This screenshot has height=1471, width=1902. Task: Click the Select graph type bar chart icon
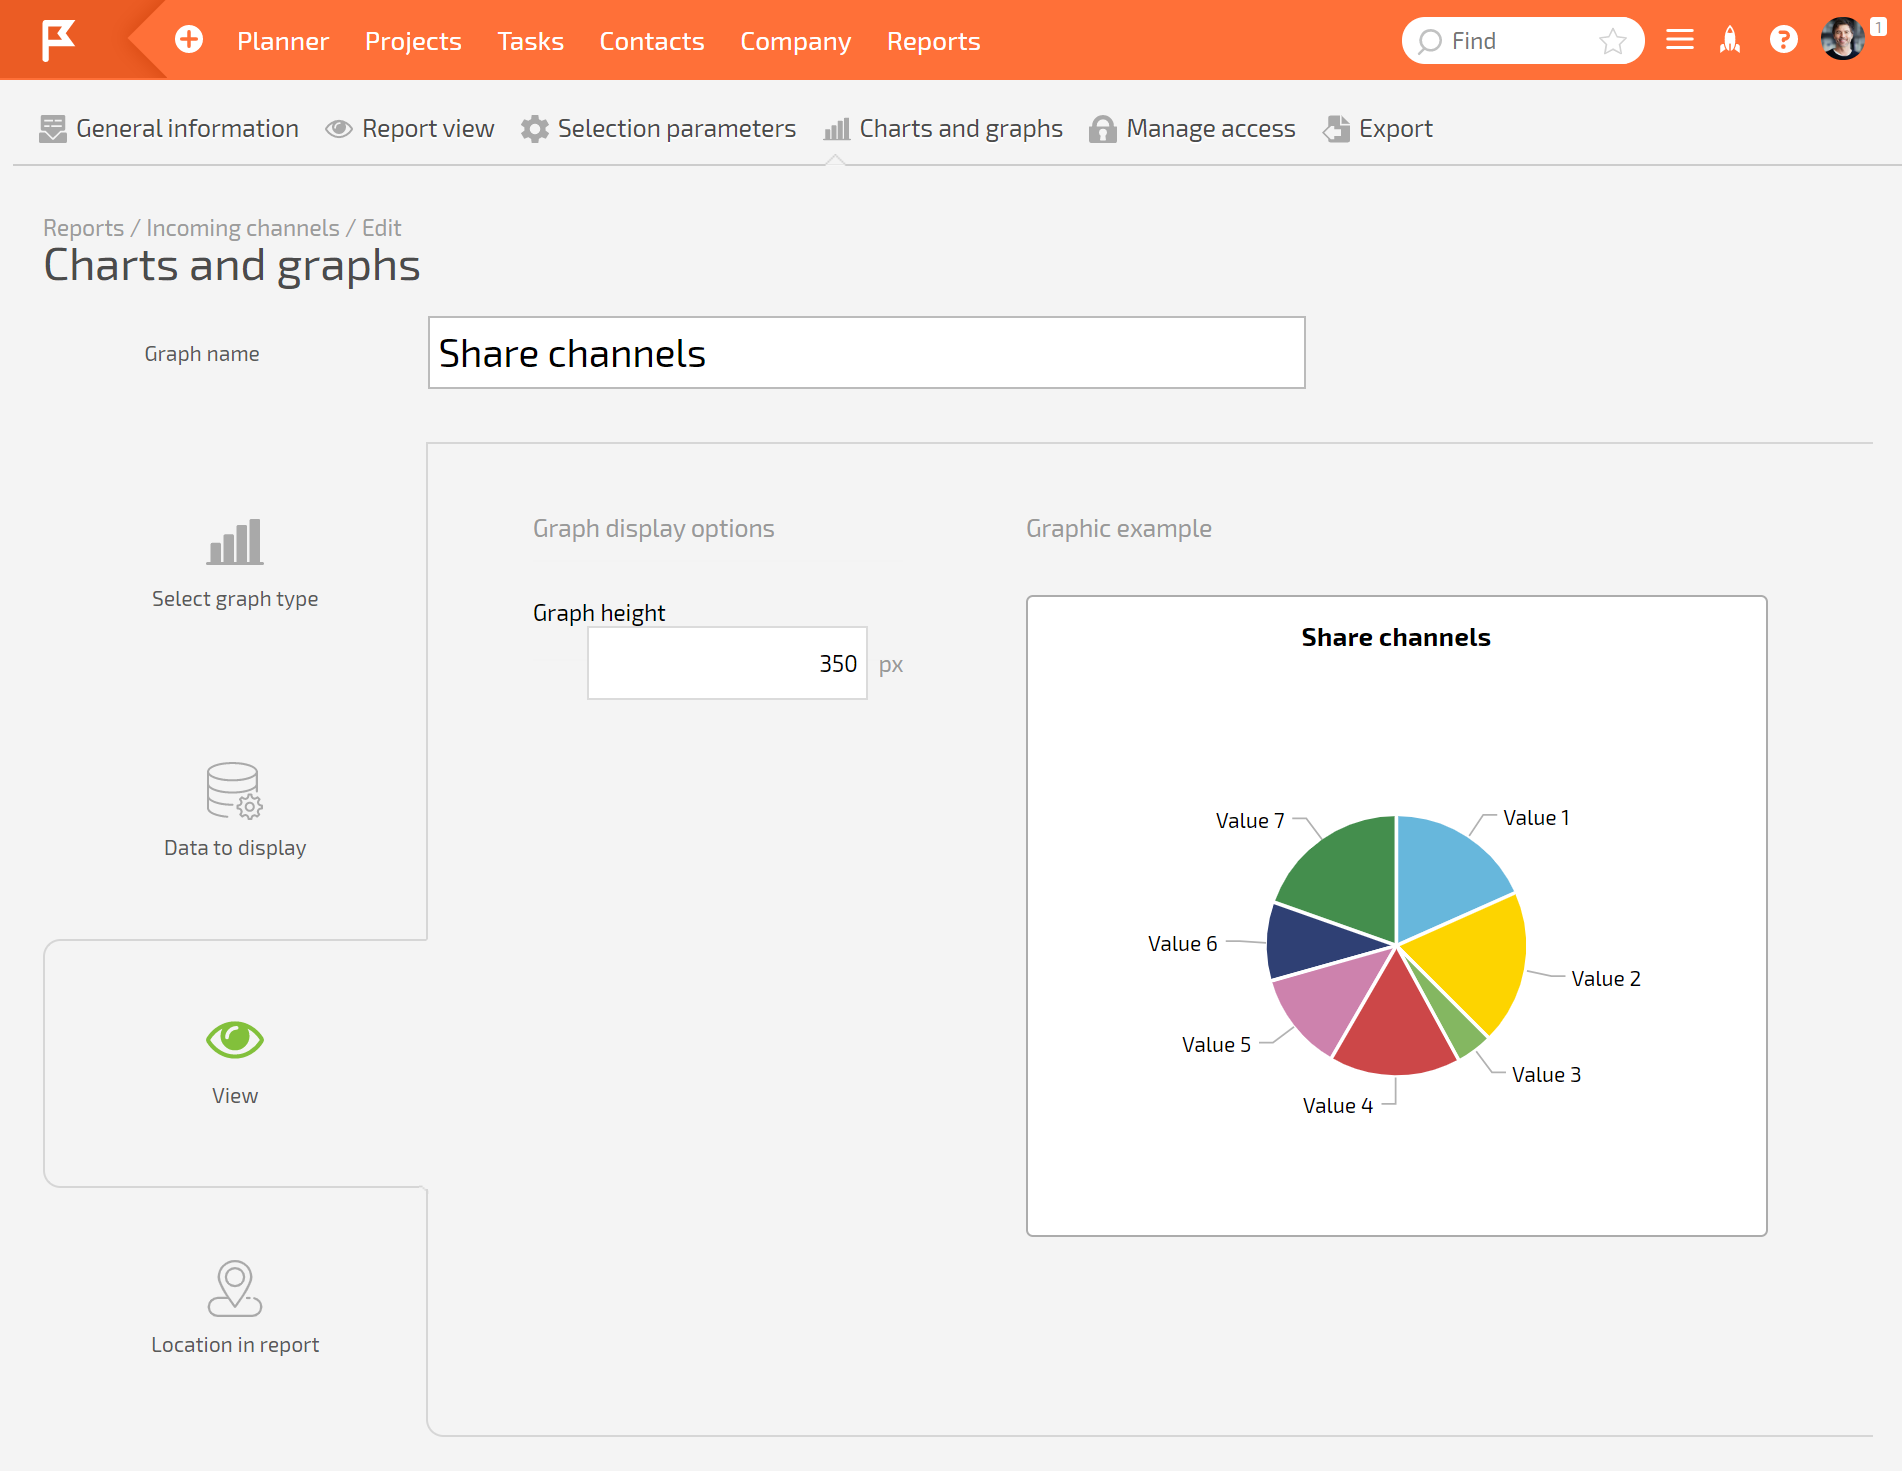235,542
